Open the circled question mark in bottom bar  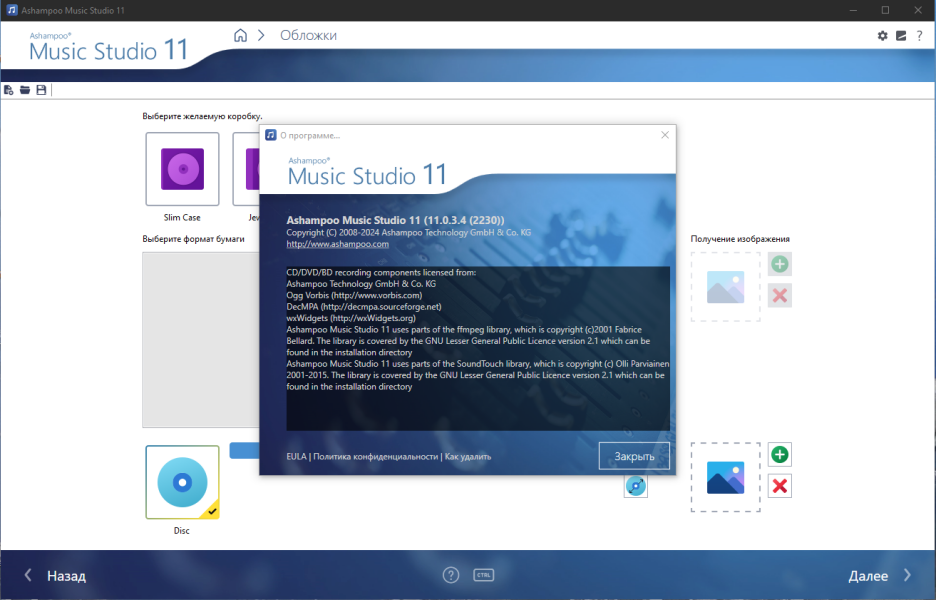click(x=451, y=575)
